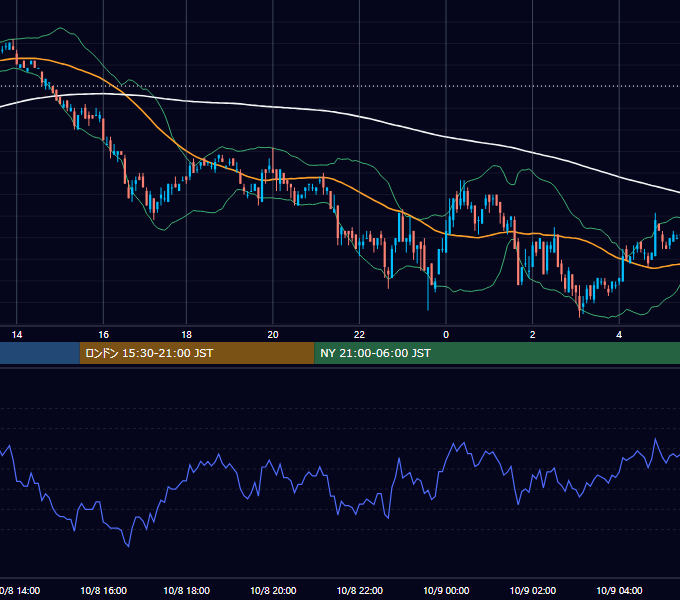Click the 14 hour axis label

[x=16, y=335]
